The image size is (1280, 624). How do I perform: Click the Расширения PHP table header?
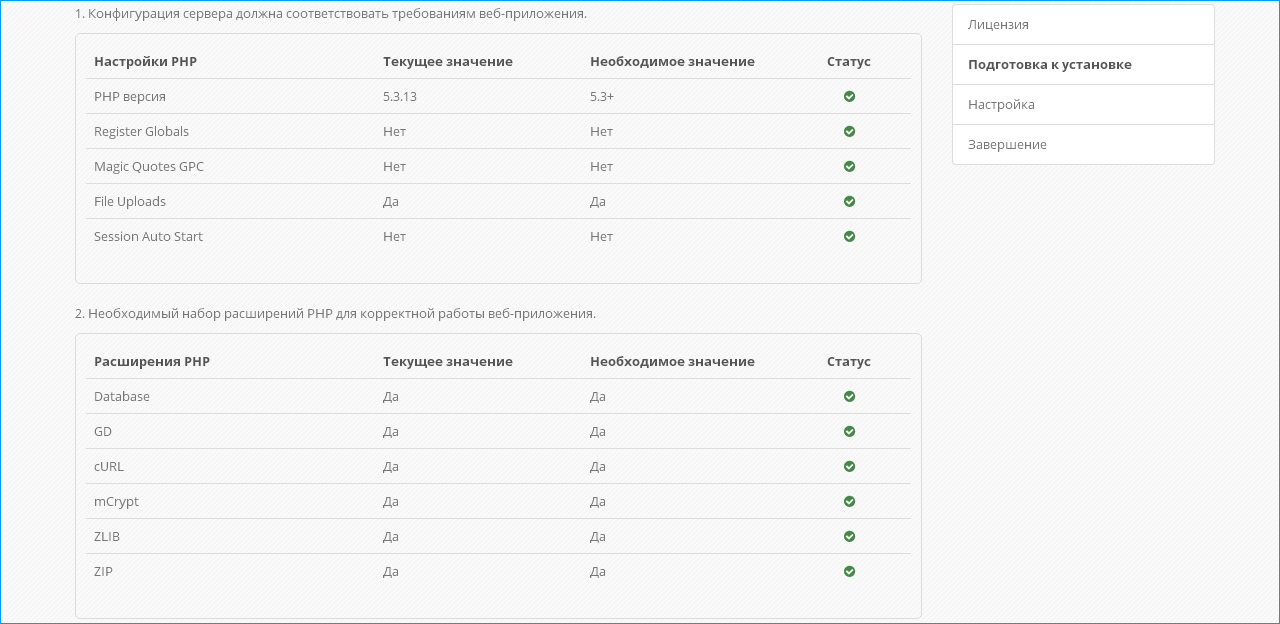(x=152, y=362)
